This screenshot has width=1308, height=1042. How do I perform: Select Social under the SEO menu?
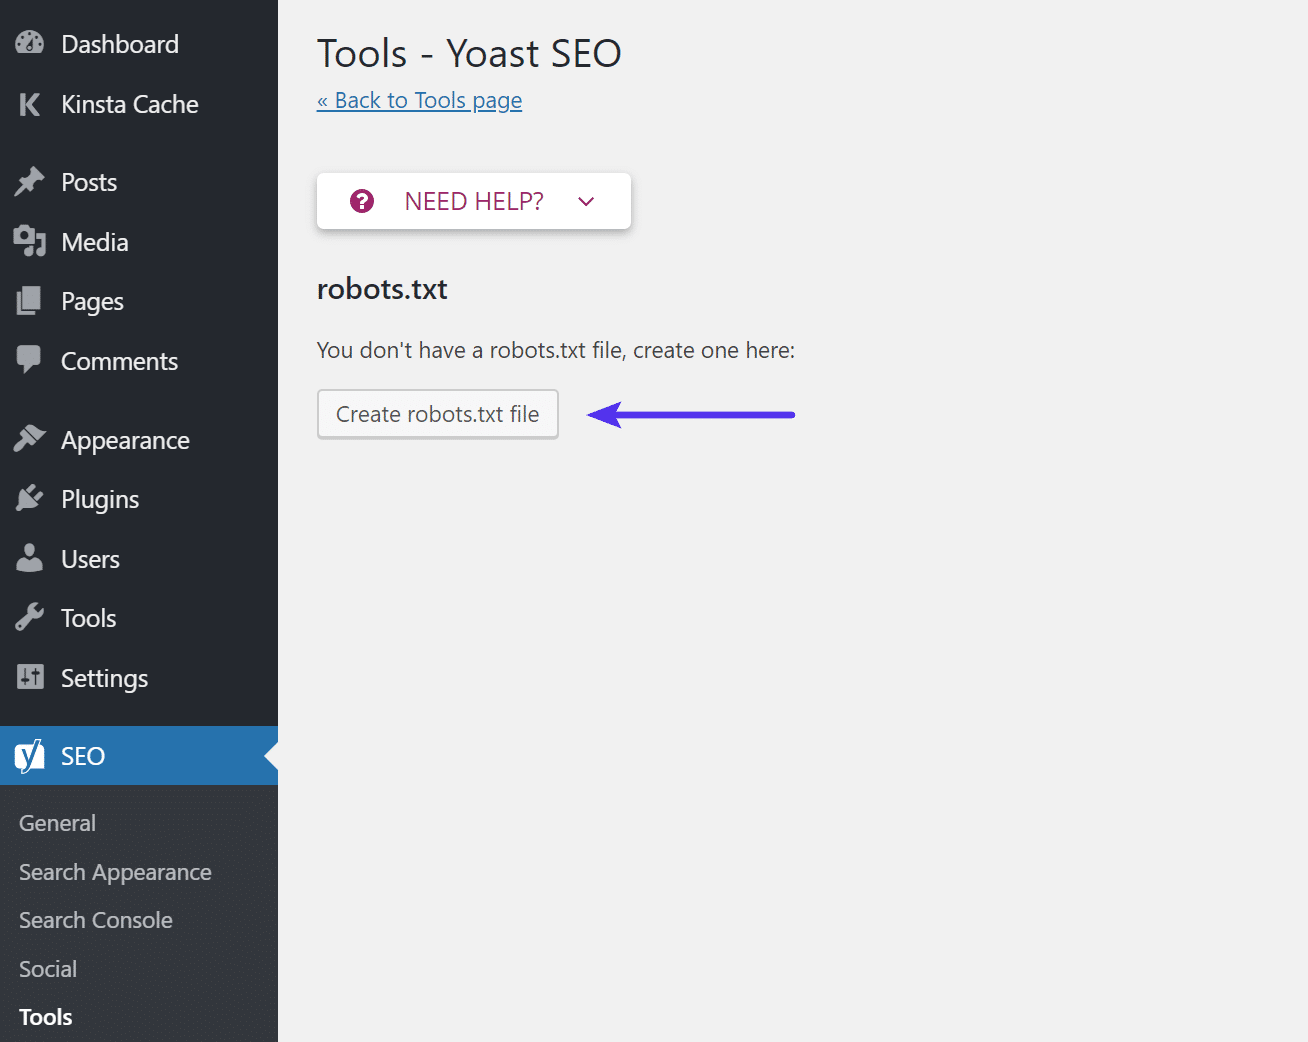point(47,968)
